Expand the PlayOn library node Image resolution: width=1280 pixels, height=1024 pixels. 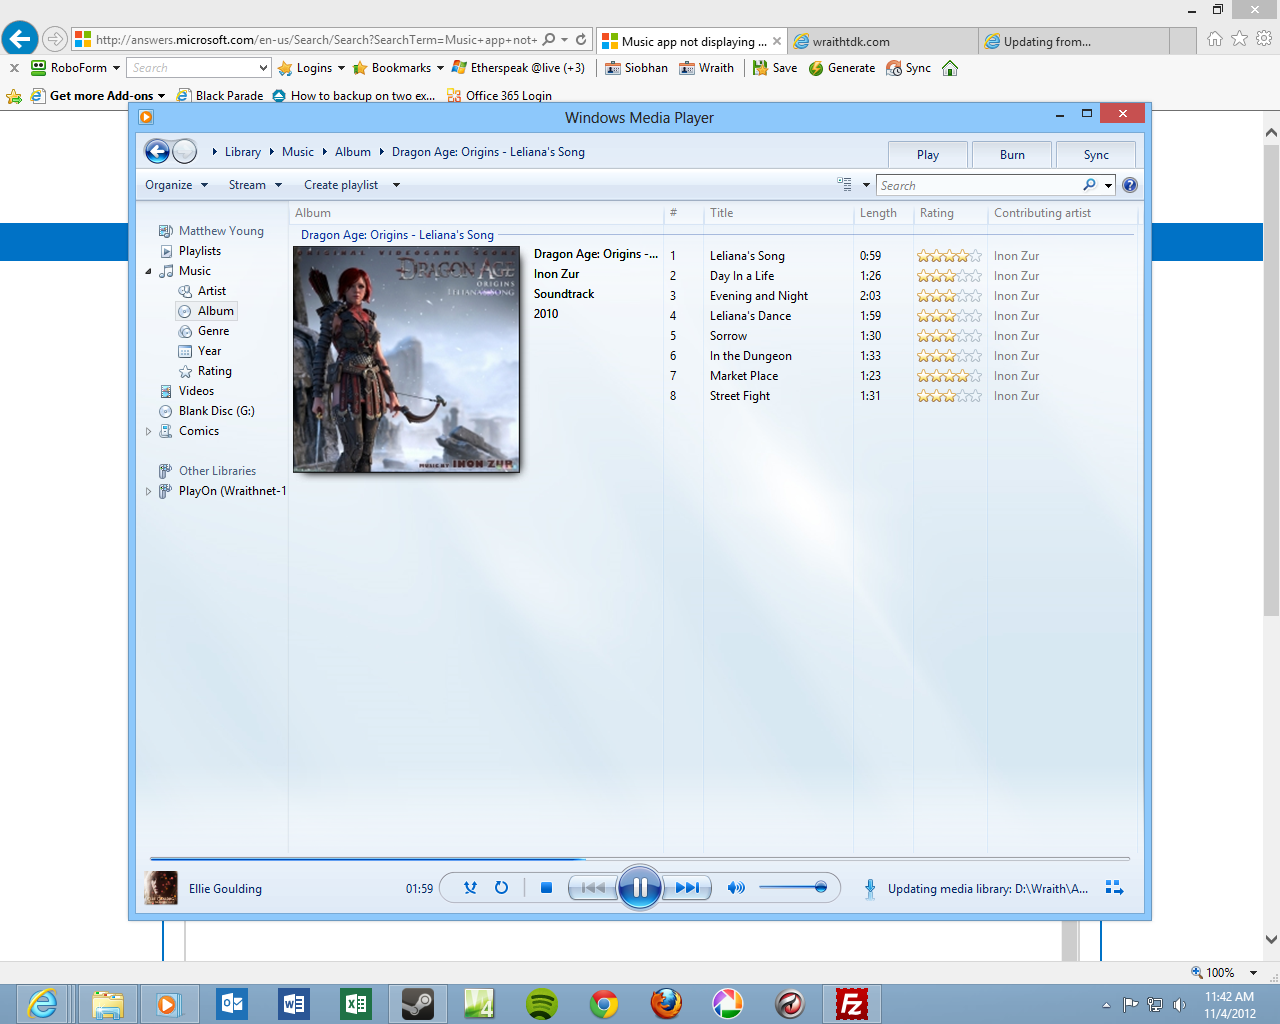click(x=149, y=492)
